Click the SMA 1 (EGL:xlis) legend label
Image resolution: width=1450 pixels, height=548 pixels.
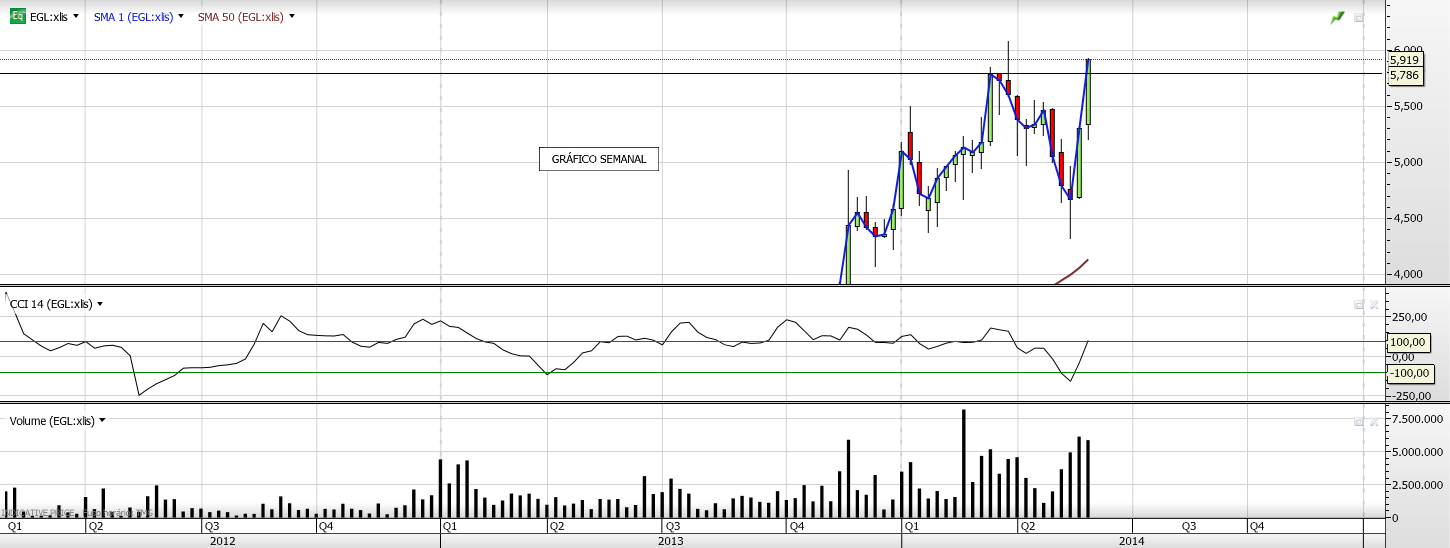click(133, 17)
